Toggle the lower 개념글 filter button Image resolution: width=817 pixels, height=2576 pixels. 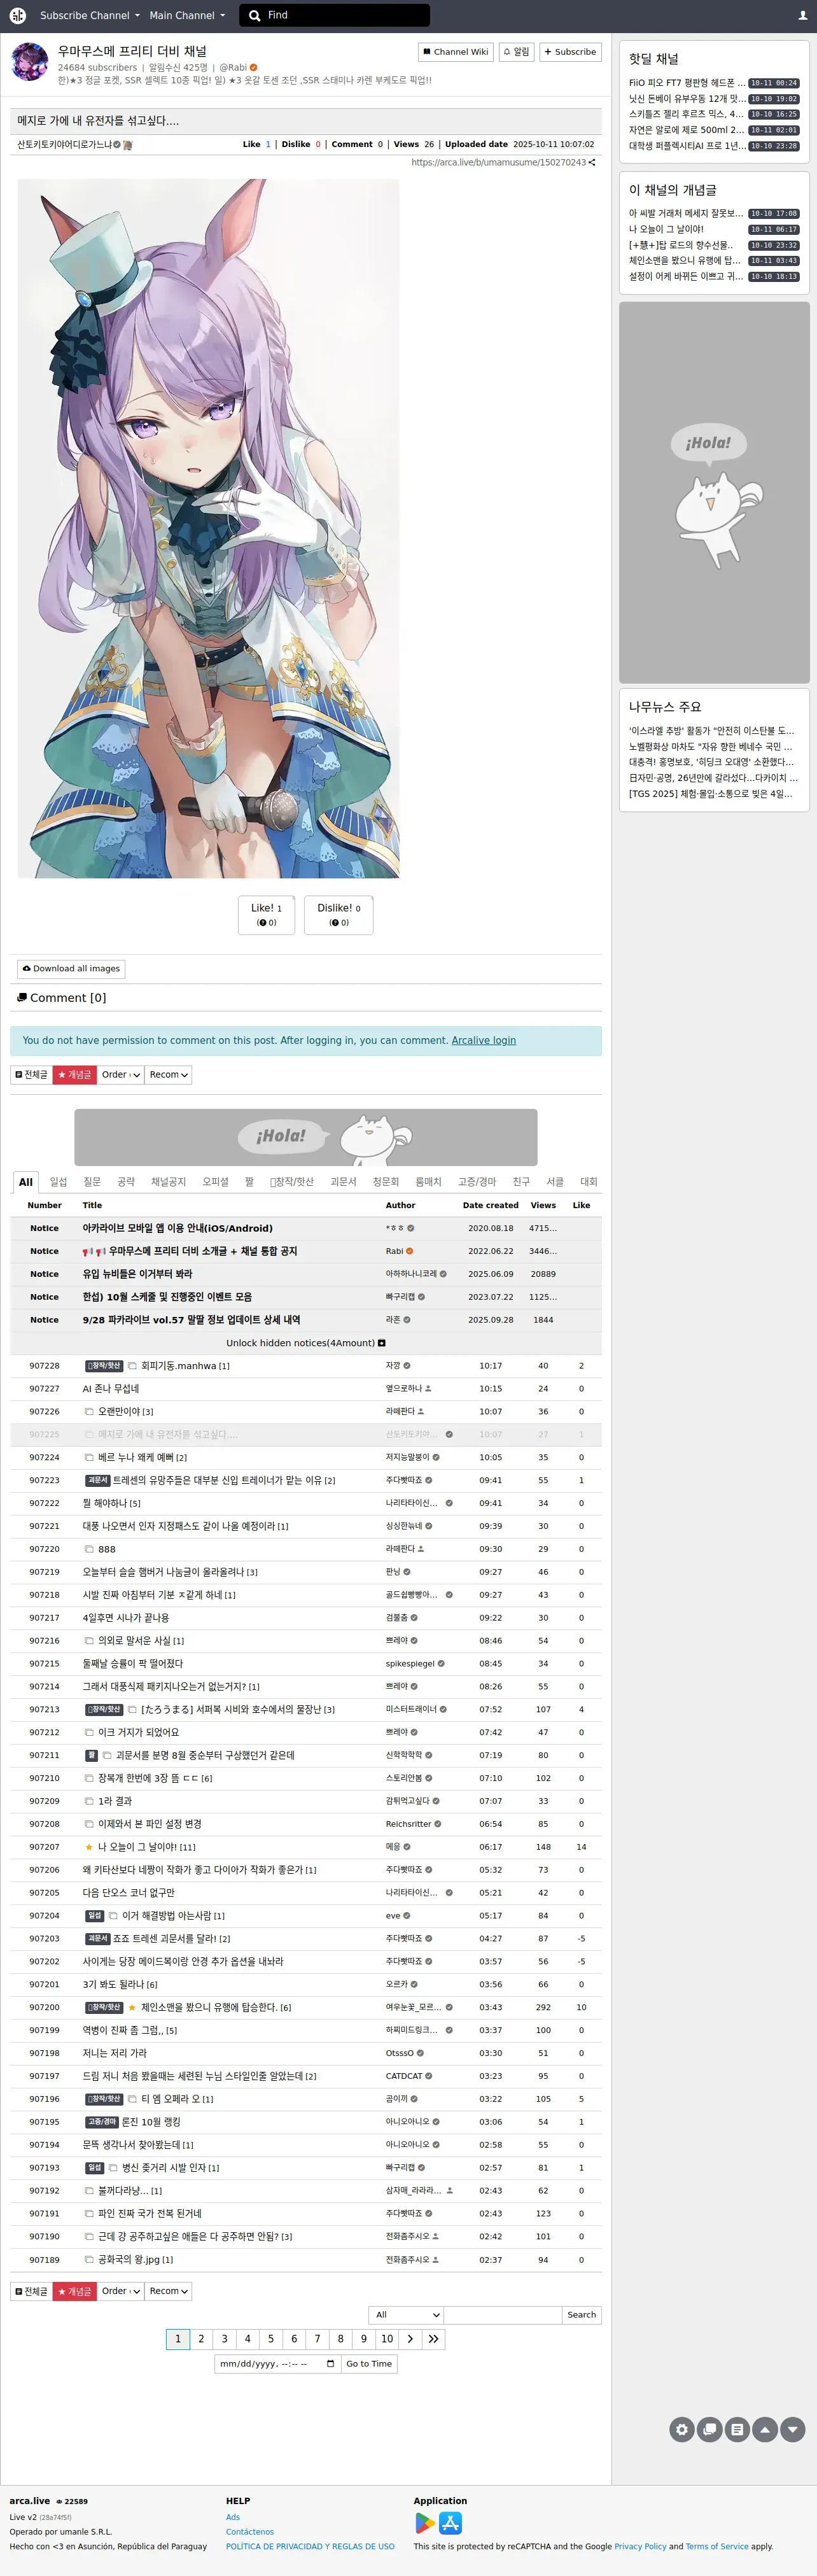click(x=74, y=2291)
